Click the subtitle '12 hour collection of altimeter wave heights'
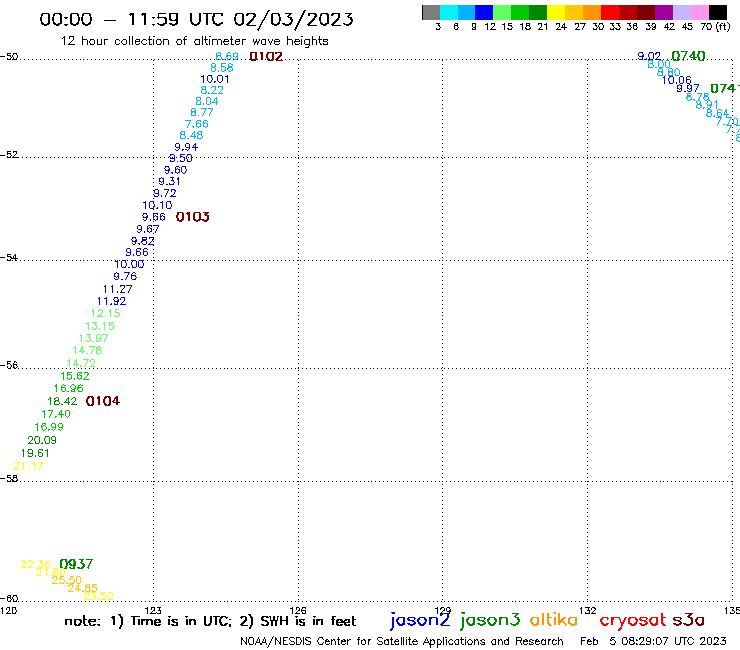 tap(194, 41)
